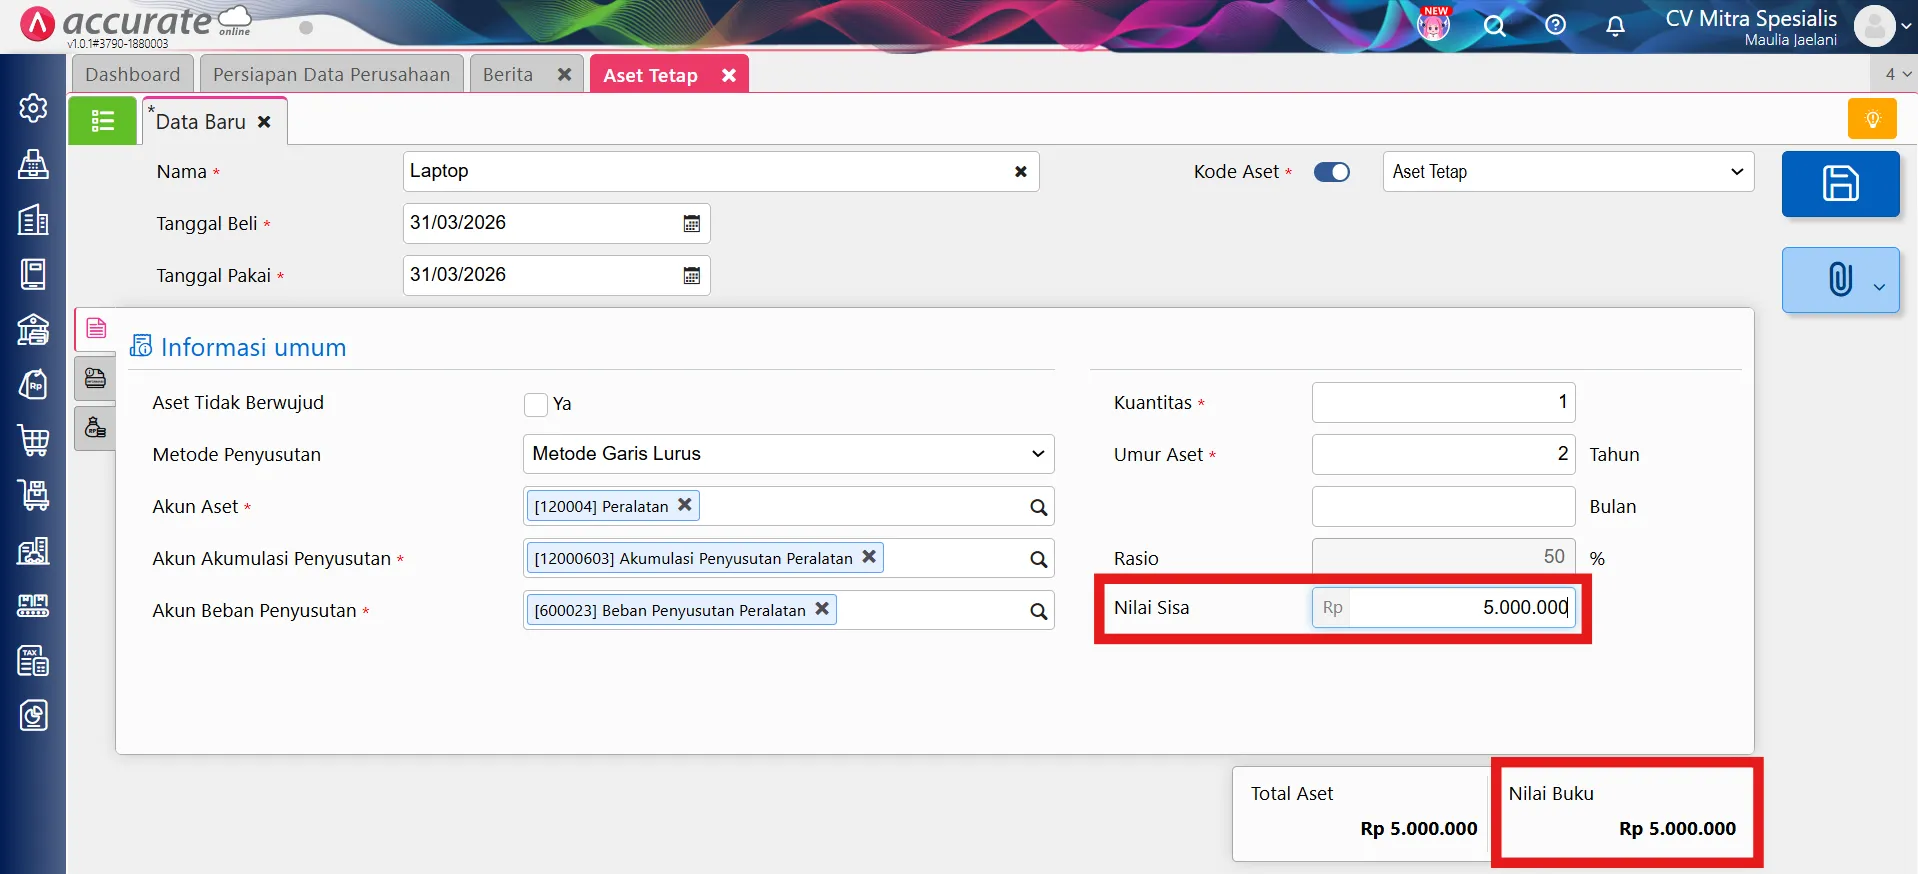Click the Kuantitas input field
The height and width of the screenshot is (874, 1918).
tap(1443, 402)
